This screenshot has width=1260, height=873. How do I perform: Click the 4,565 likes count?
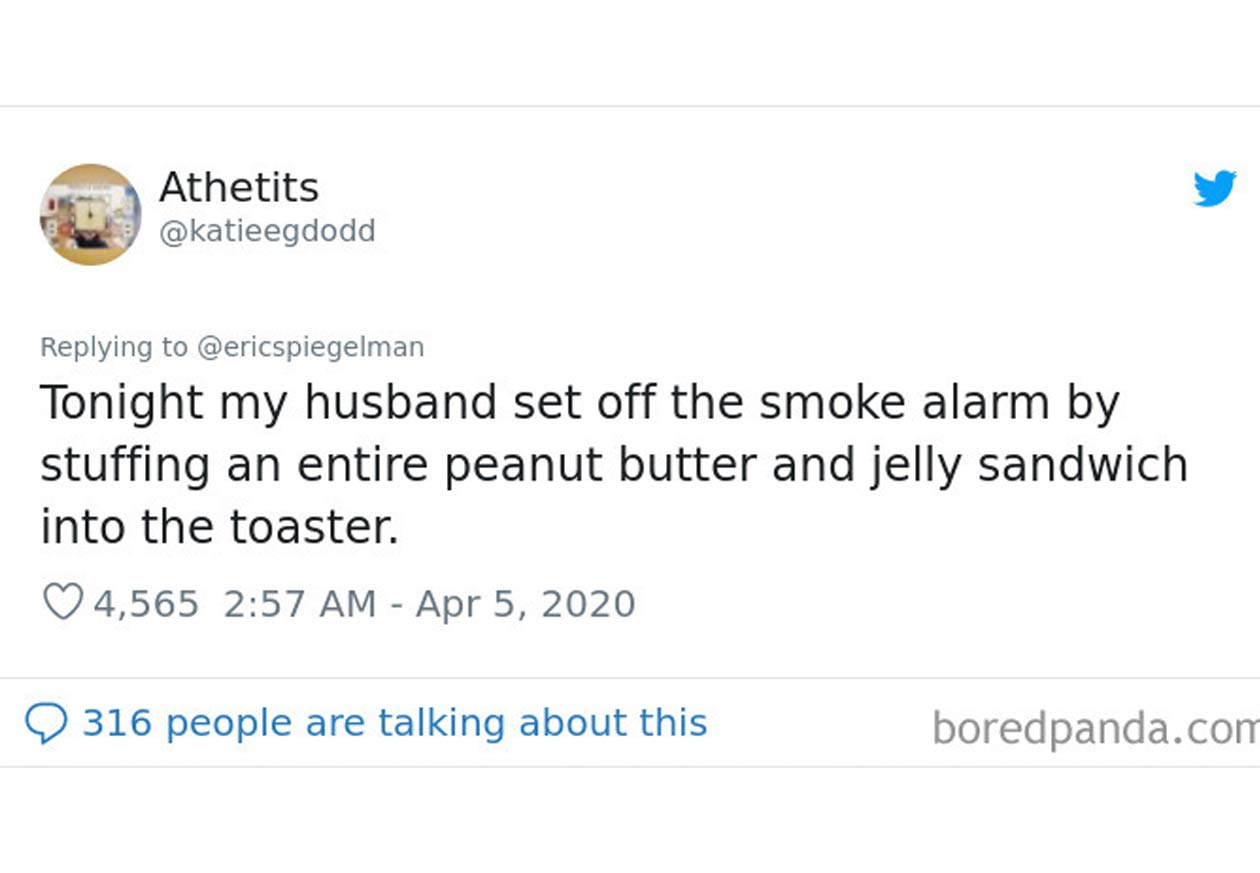[x=146, y=604]
